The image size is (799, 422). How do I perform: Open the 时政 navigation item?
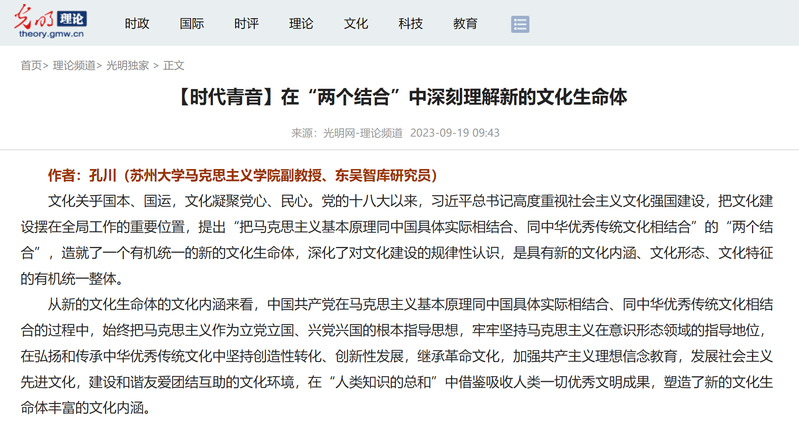137,23
